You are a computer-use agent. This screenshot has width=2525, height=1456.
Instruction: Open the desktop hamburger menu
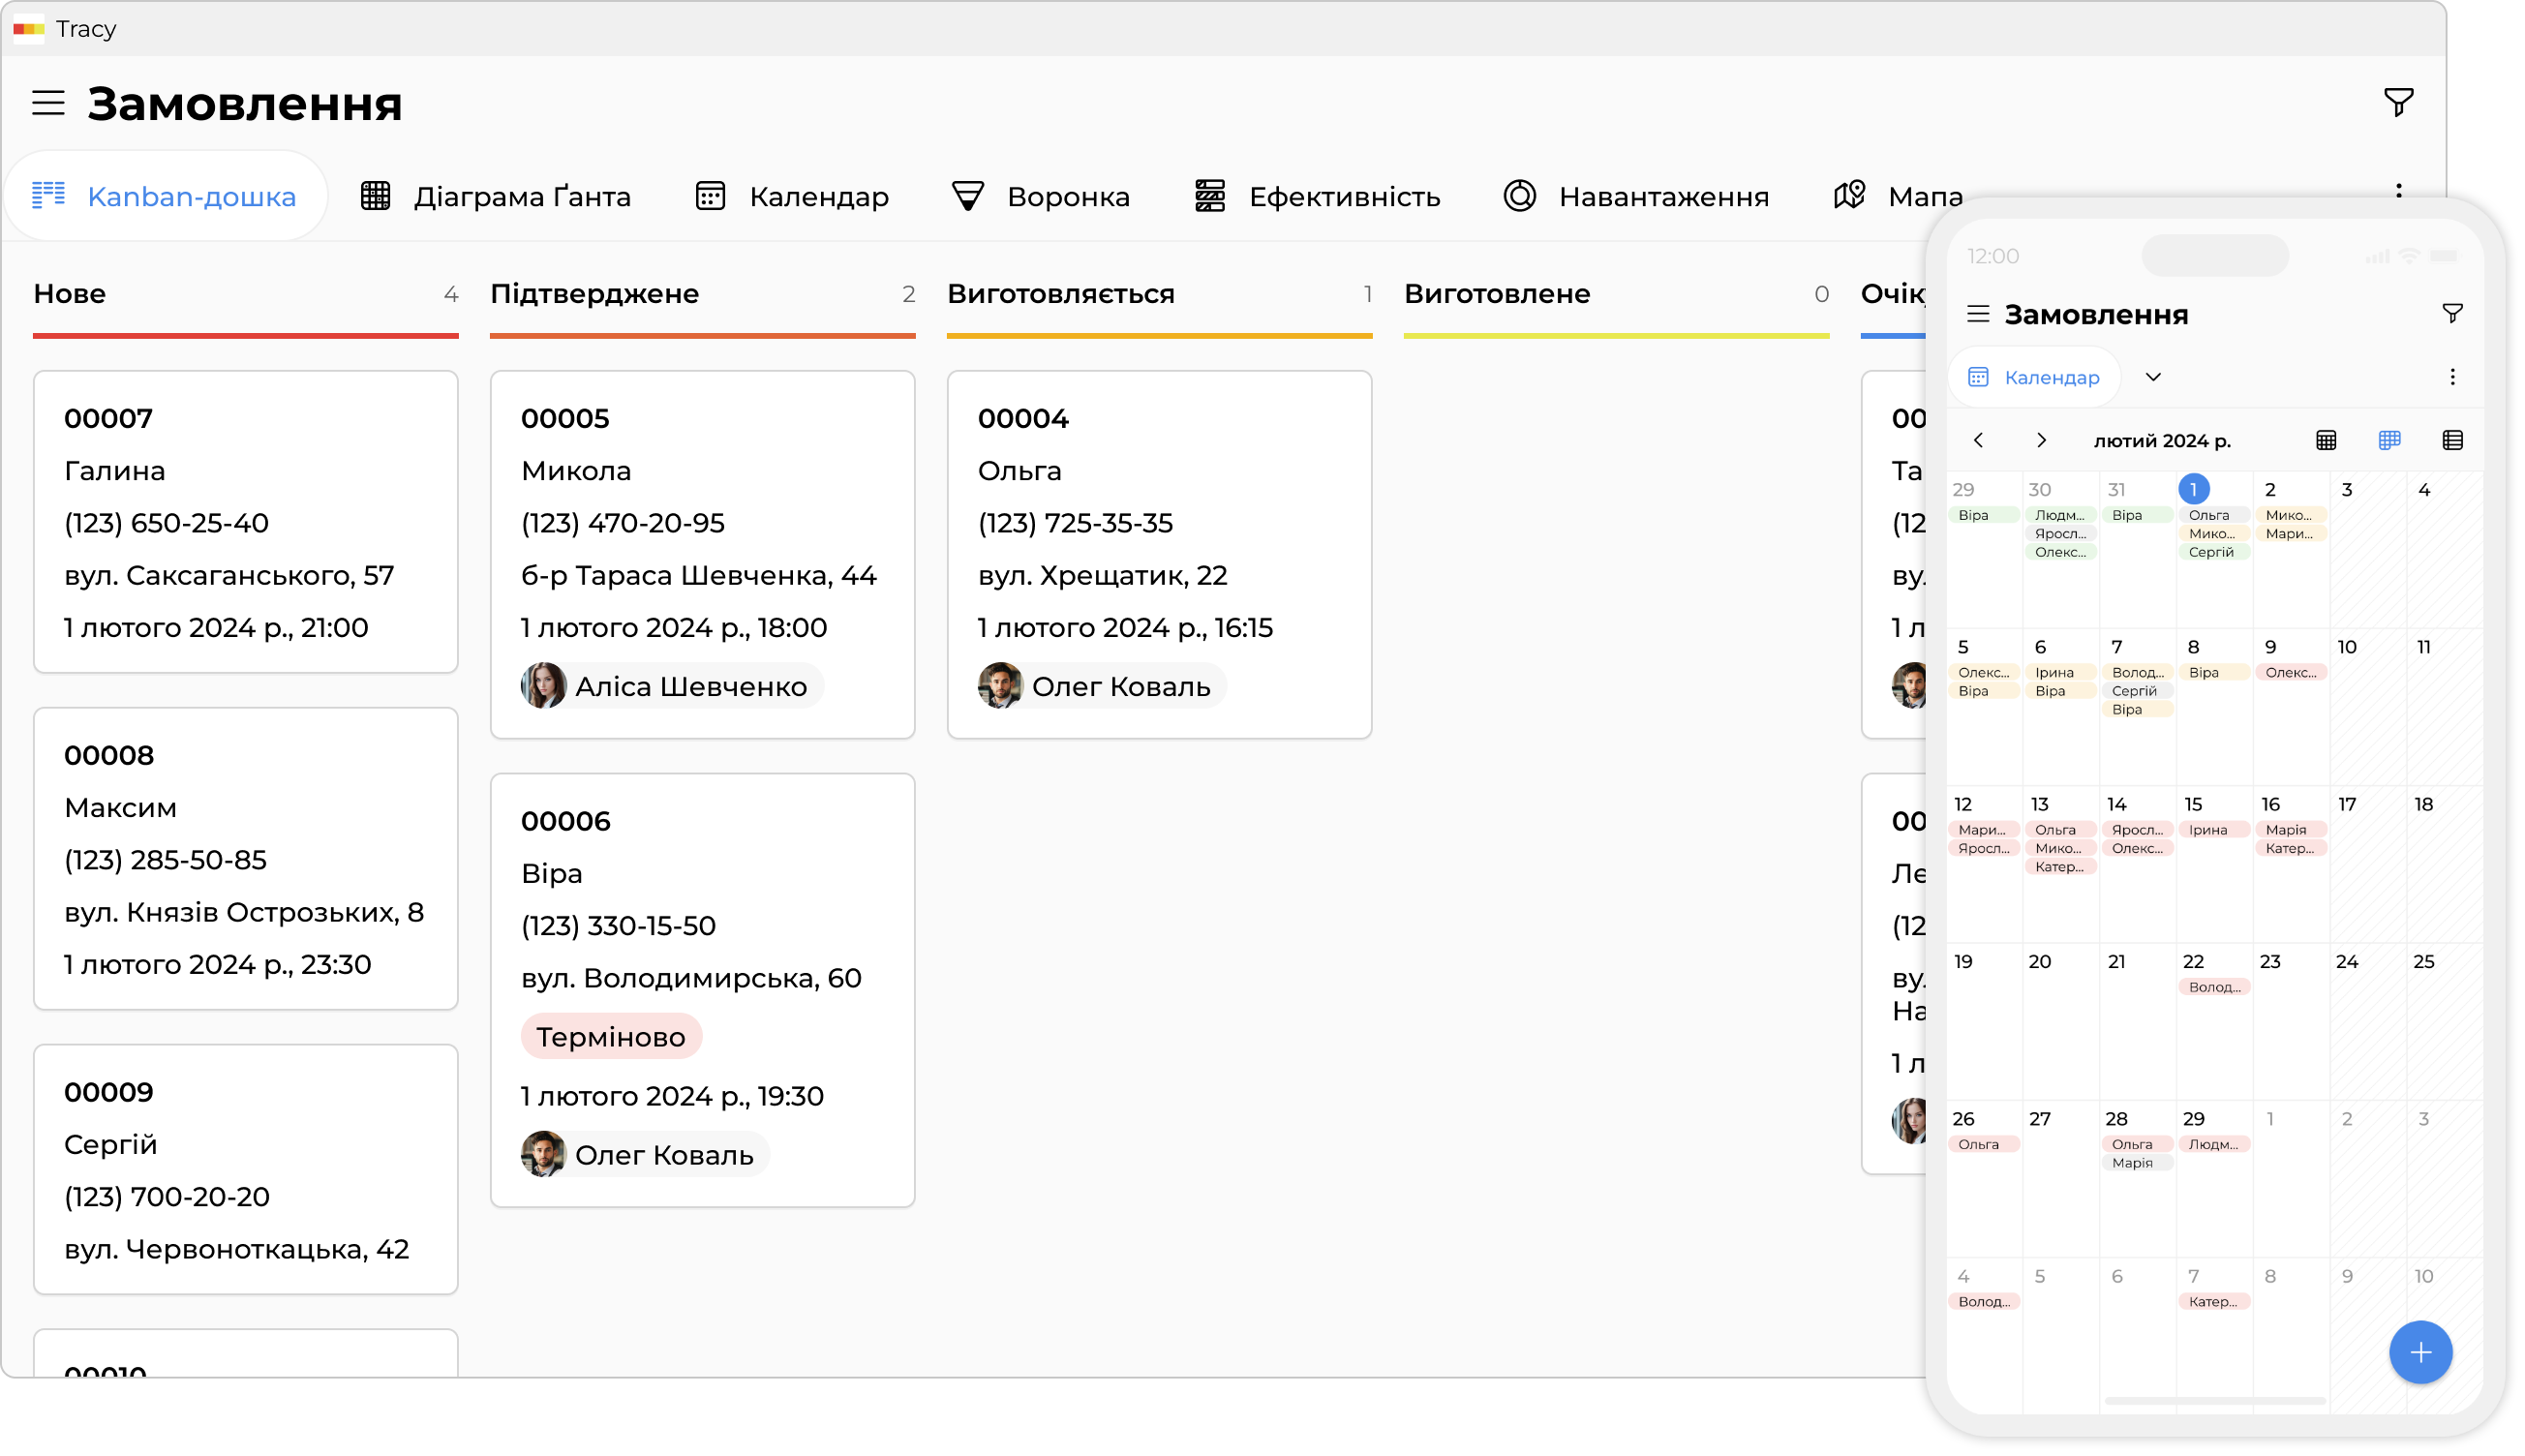pos(48,103)
